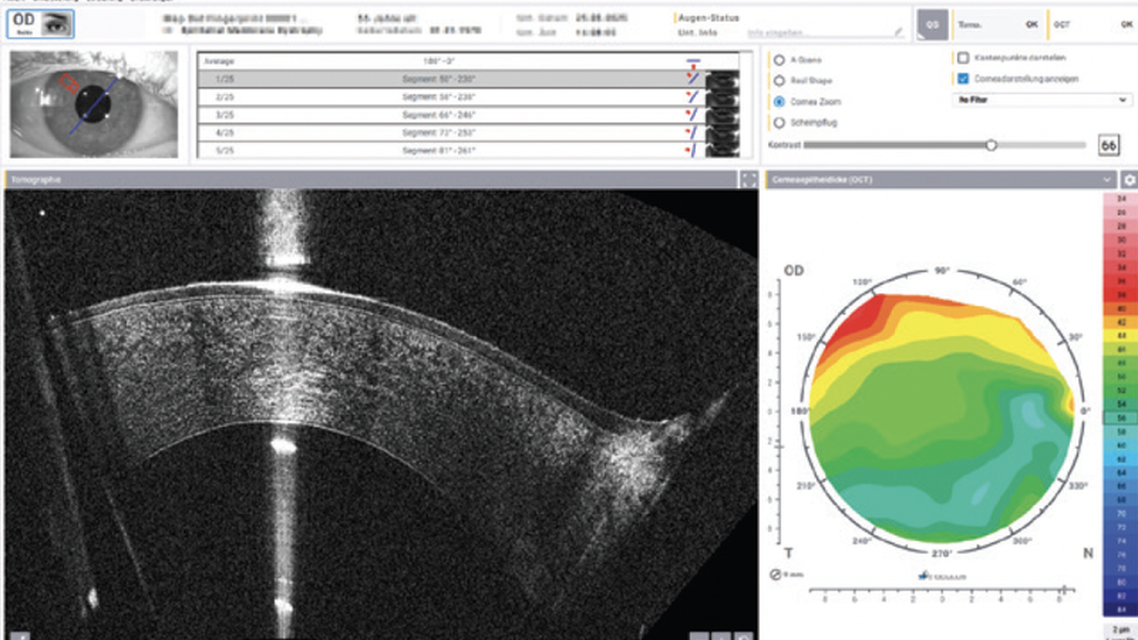The image size is (1138, 640).
Task: Open the No Filter dropdown
Action: (x=1041, y=99)
